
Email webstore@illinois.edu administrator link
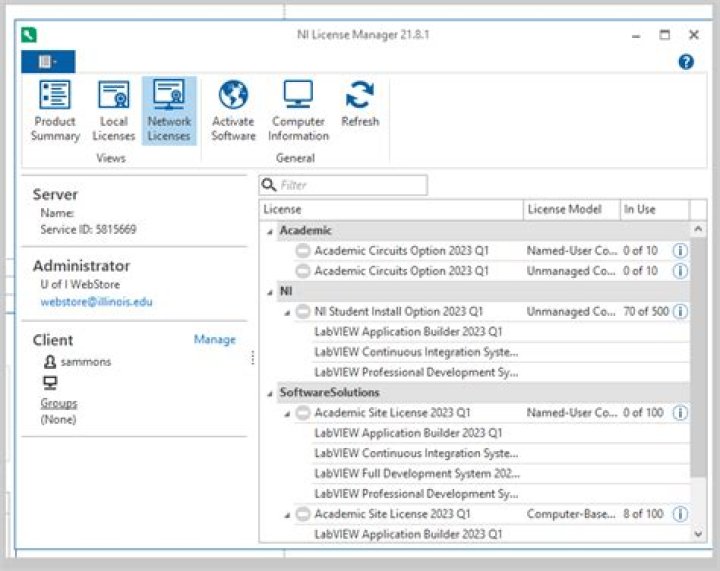(x=96, y=302)
